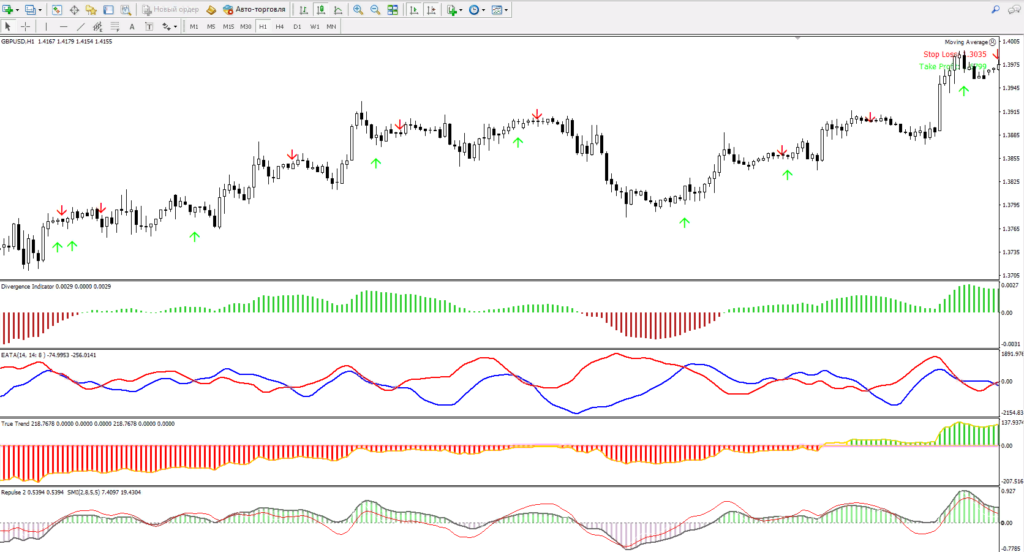Open the New Chart dropdown arrow
This screenshot has height=552, width=1024.
point(18,9)
